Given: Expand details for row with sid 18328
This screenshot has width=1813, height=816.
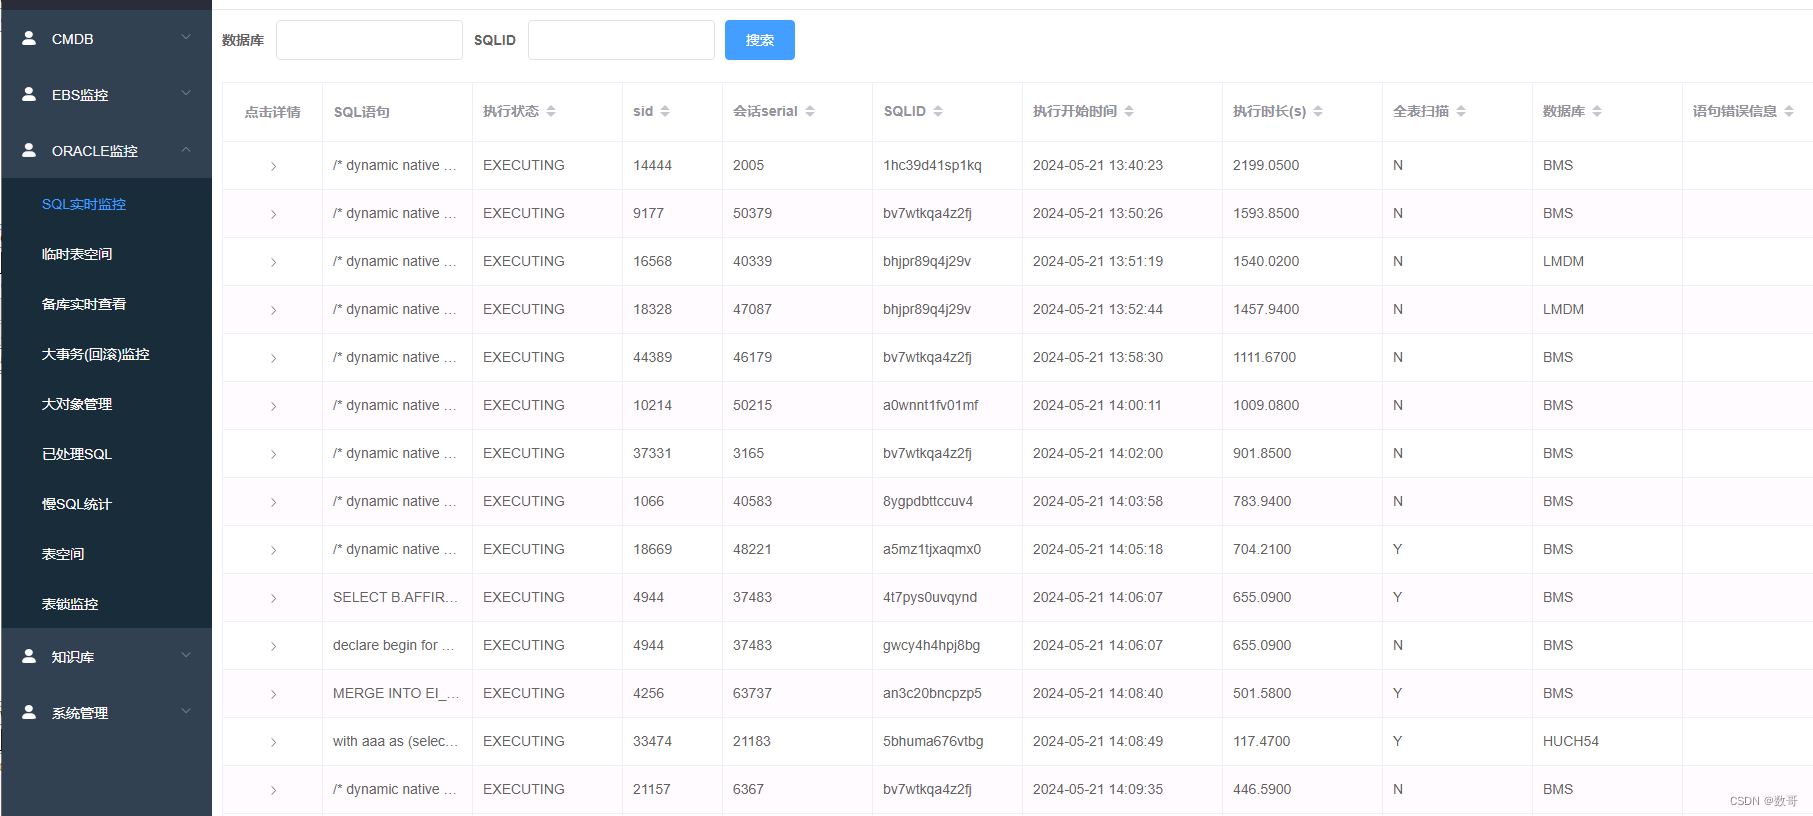Looking at the screenshot, I should pos(273,310).
